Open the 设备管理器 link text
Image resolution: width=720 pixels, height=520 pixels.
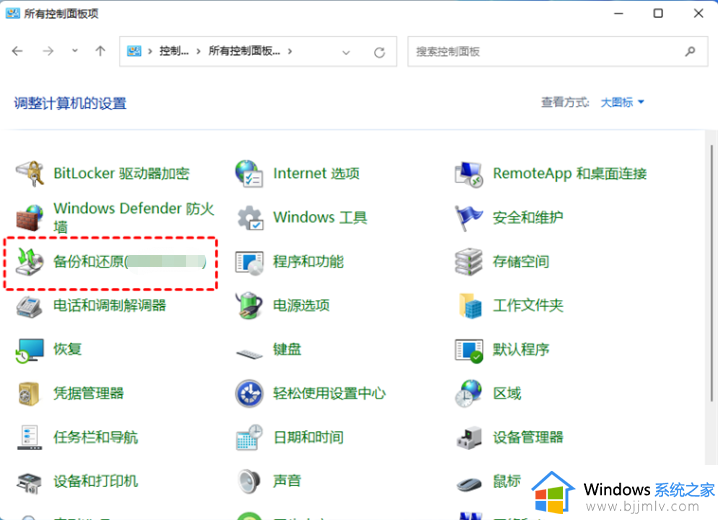tap(528, 437)
